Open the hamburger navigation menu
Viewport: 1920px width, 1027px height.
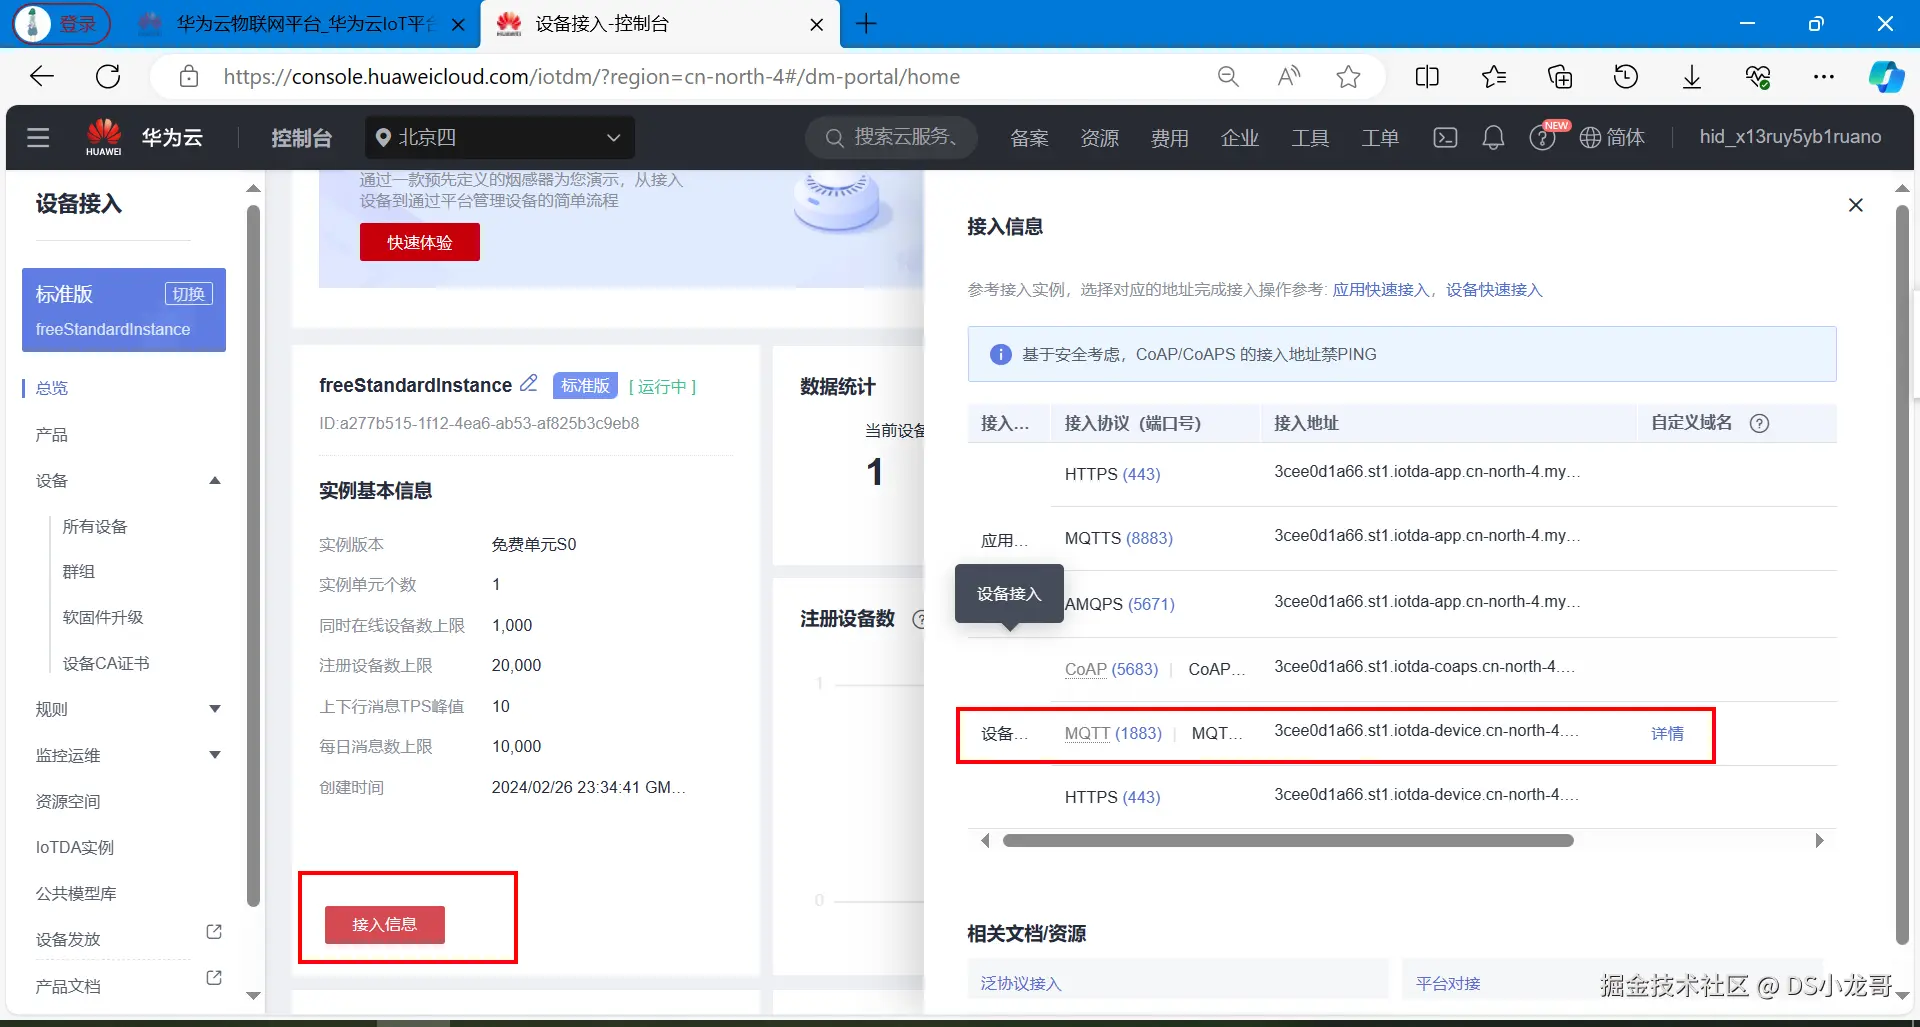point(38,137)
